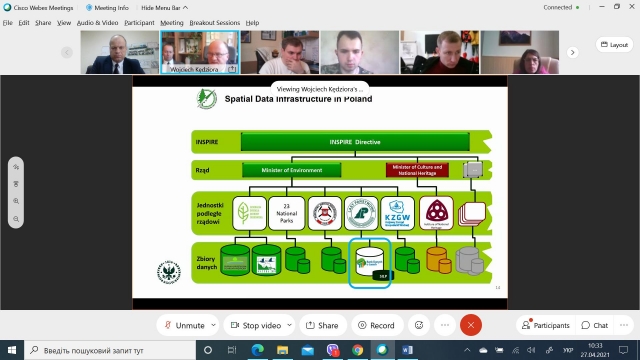Collapse menu with Hide Menu Bar
The image size is (640, 360).
164,8
